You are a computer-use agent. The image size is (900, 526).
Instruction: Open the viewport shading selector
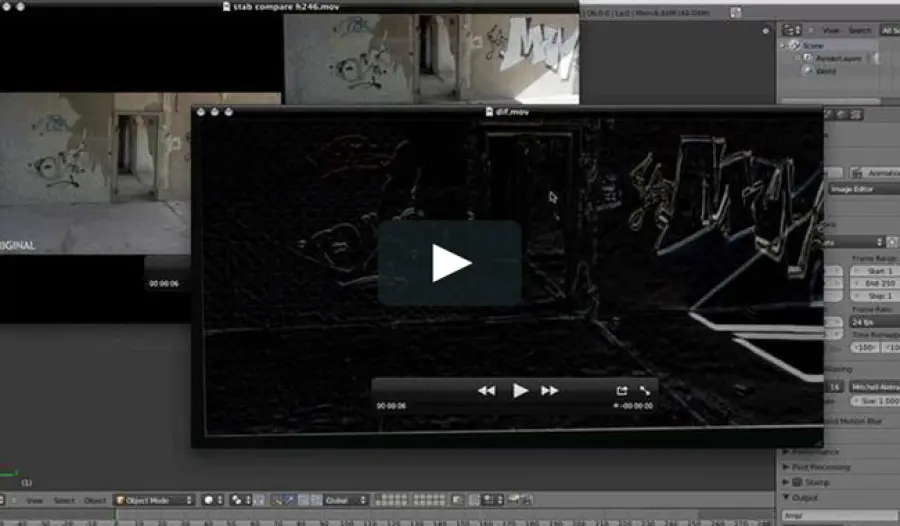[x=213, y=500]
